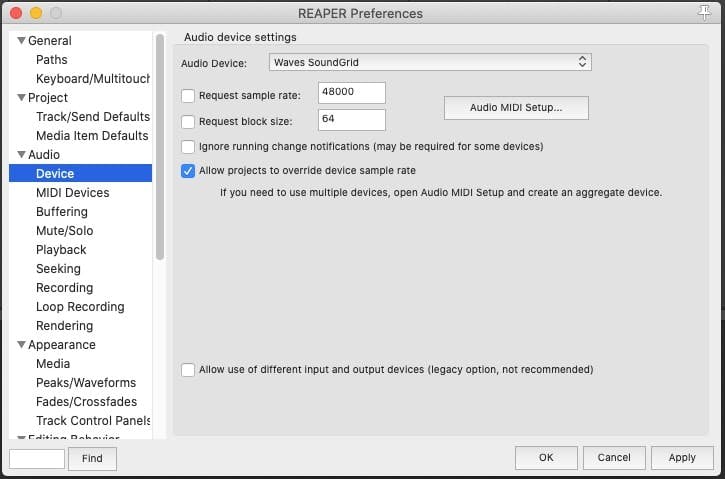Select Media Item Defaults page

92,135
